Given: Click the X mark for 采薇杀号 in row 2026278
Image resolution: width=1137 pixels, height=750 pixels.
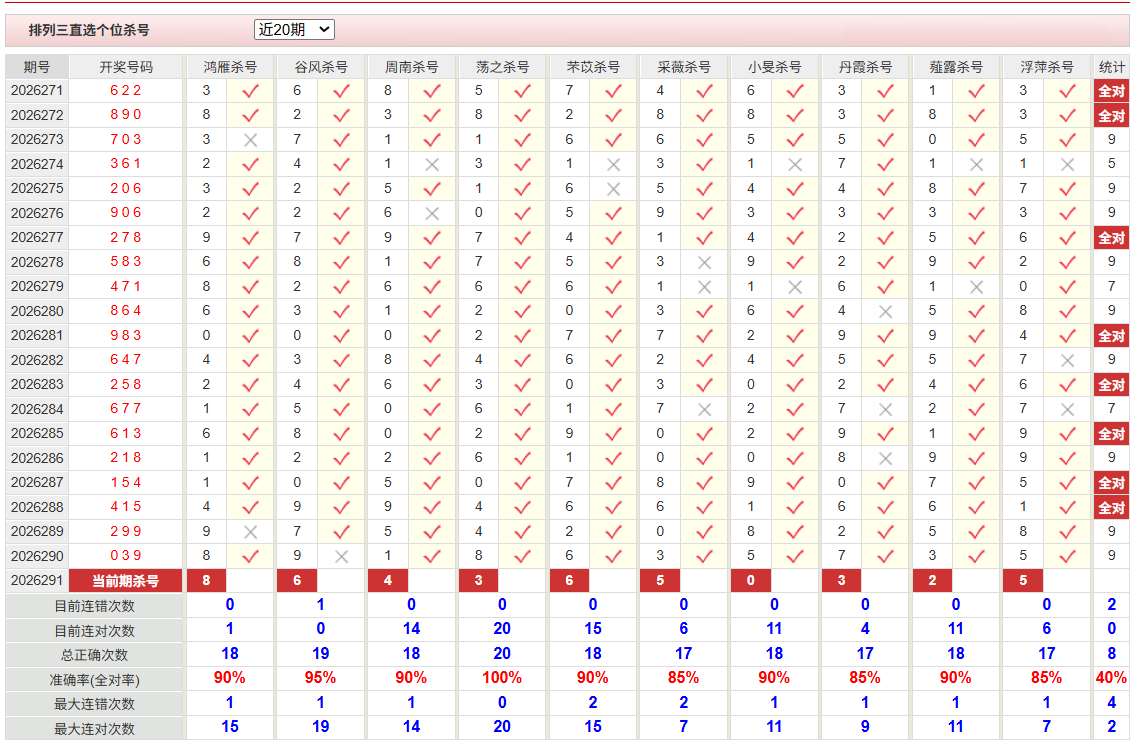Looking at the screenshot, I should pyautogui.click(x=704, y=263).
